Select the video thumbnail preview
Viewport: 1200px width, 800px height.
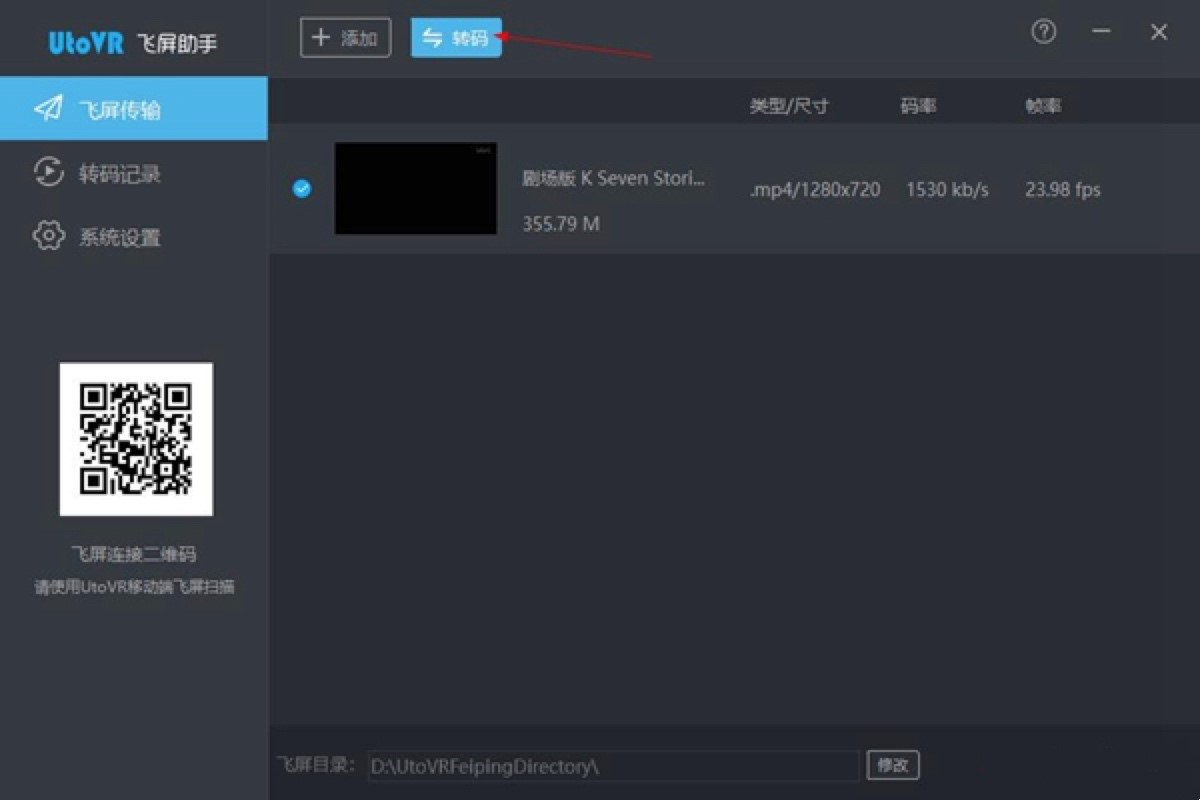416,188
